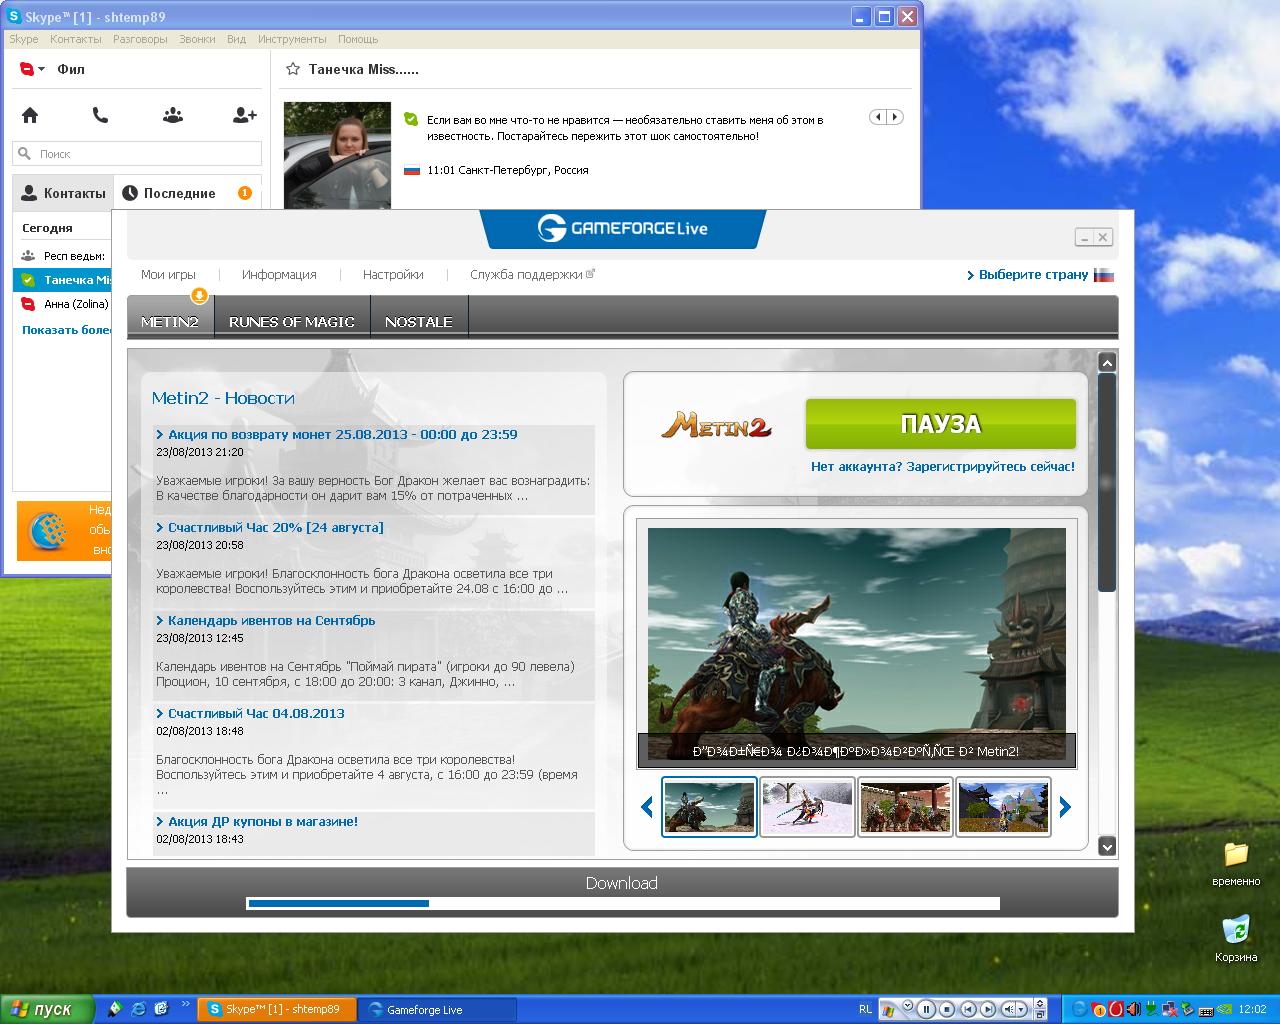This screenshot has height=1024, width=1280.
Task: Click the previous arrow in Skype mood message
Action: (879, 117)
